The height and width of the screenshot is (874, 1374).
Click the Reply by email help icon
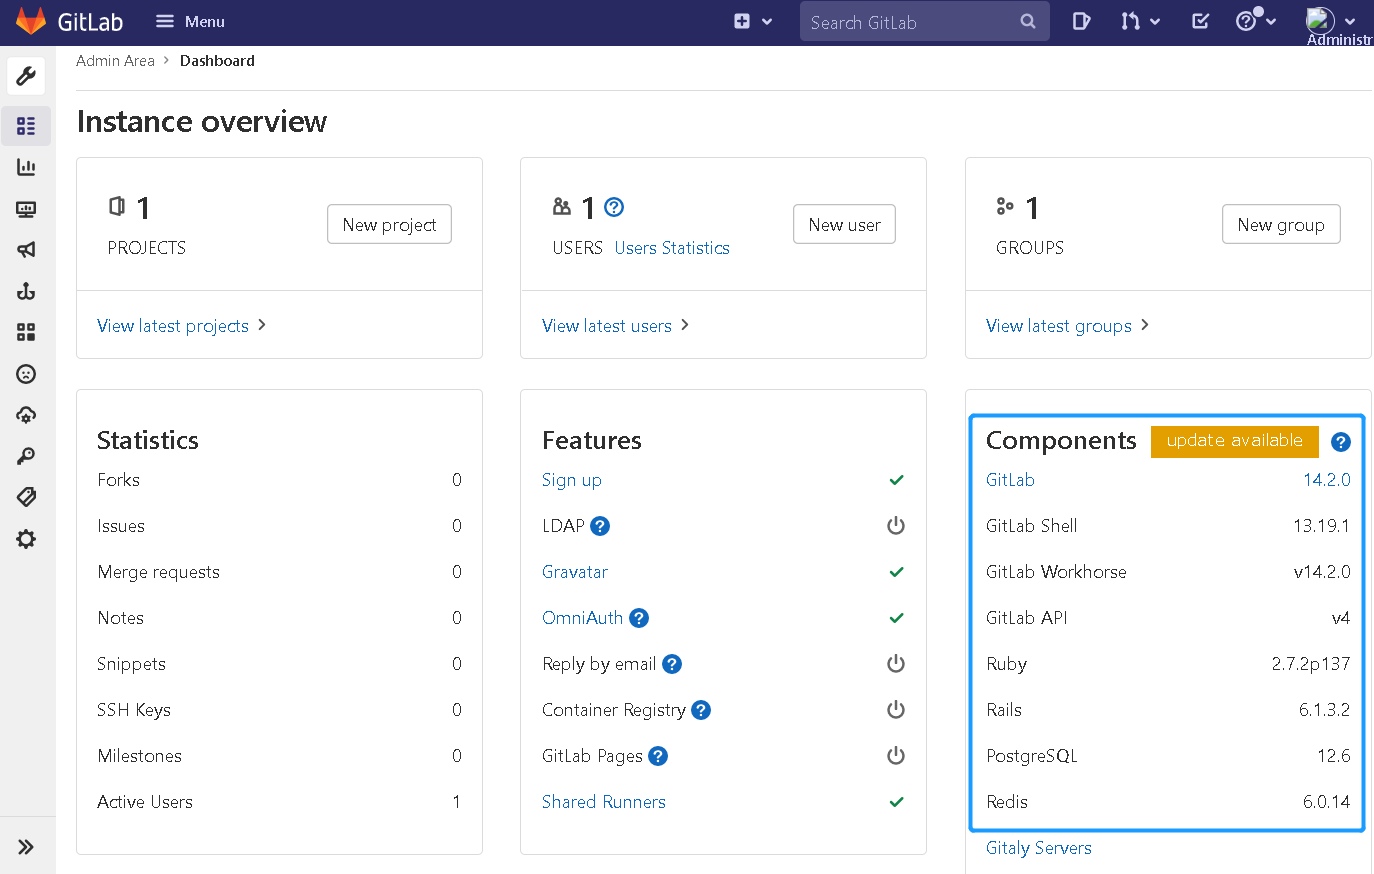(672, 664)
